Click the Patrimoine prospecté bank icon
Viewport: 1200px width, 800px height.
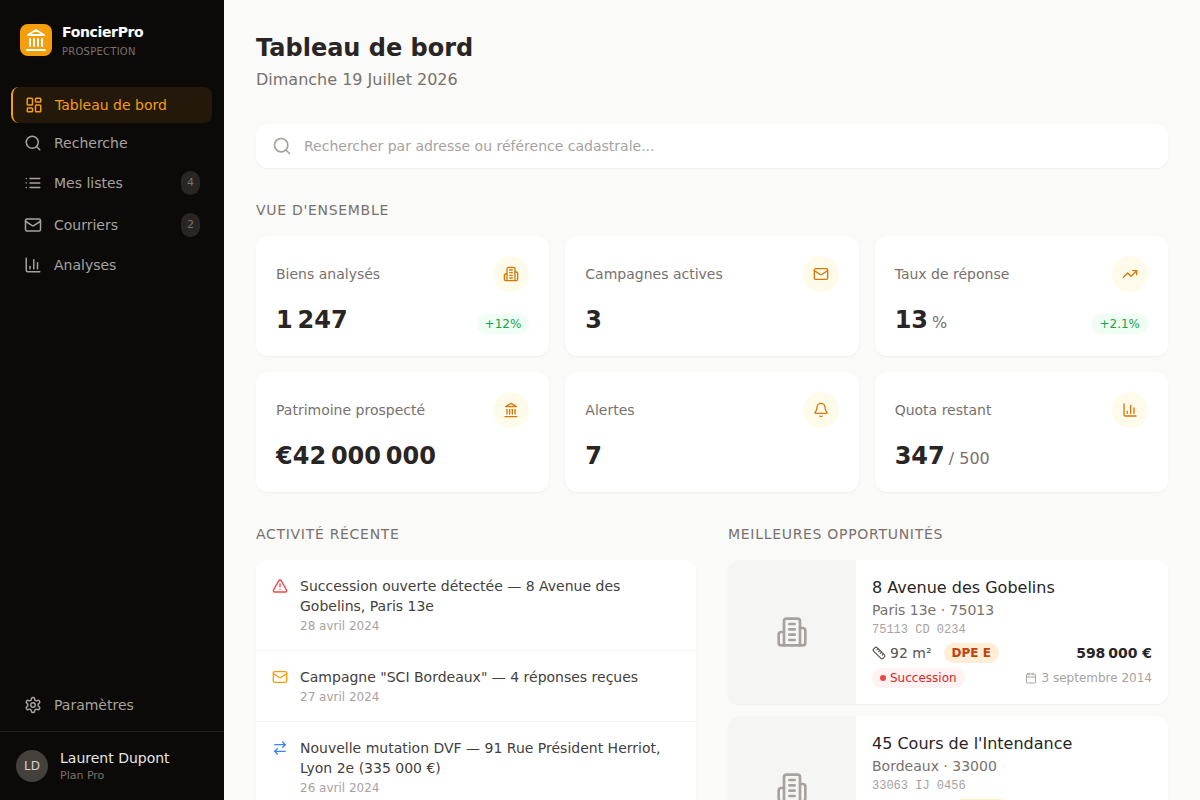[x=511, y=410]
